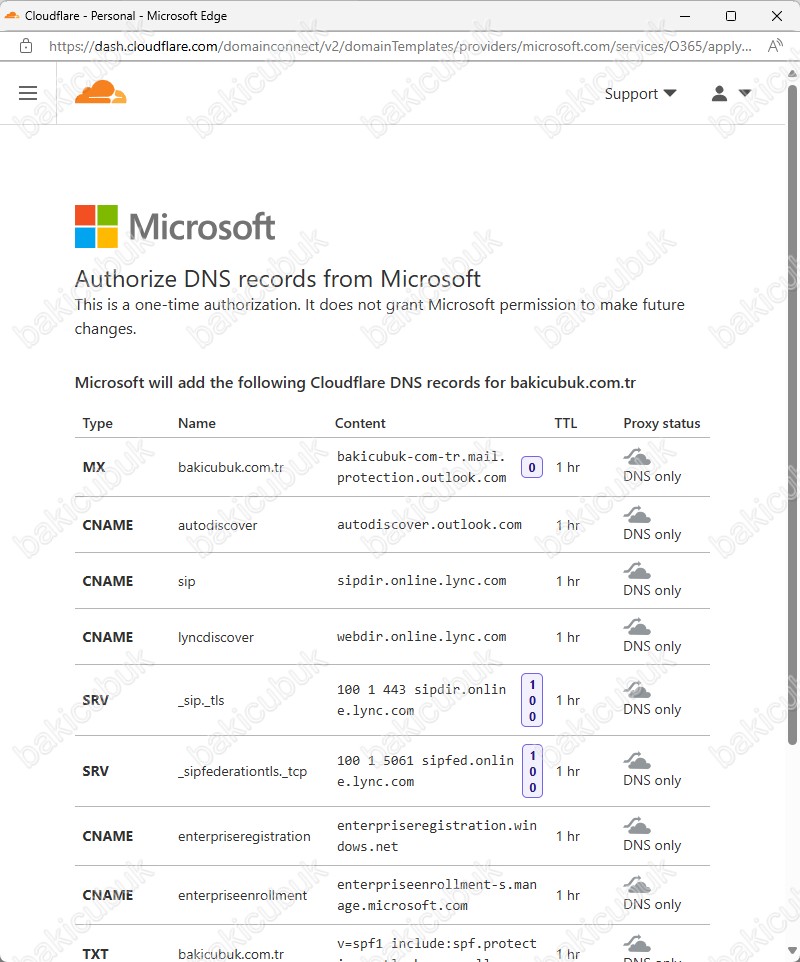The image size is (800, 962).
Task: Click the Type column header
Action: [98, 423]
